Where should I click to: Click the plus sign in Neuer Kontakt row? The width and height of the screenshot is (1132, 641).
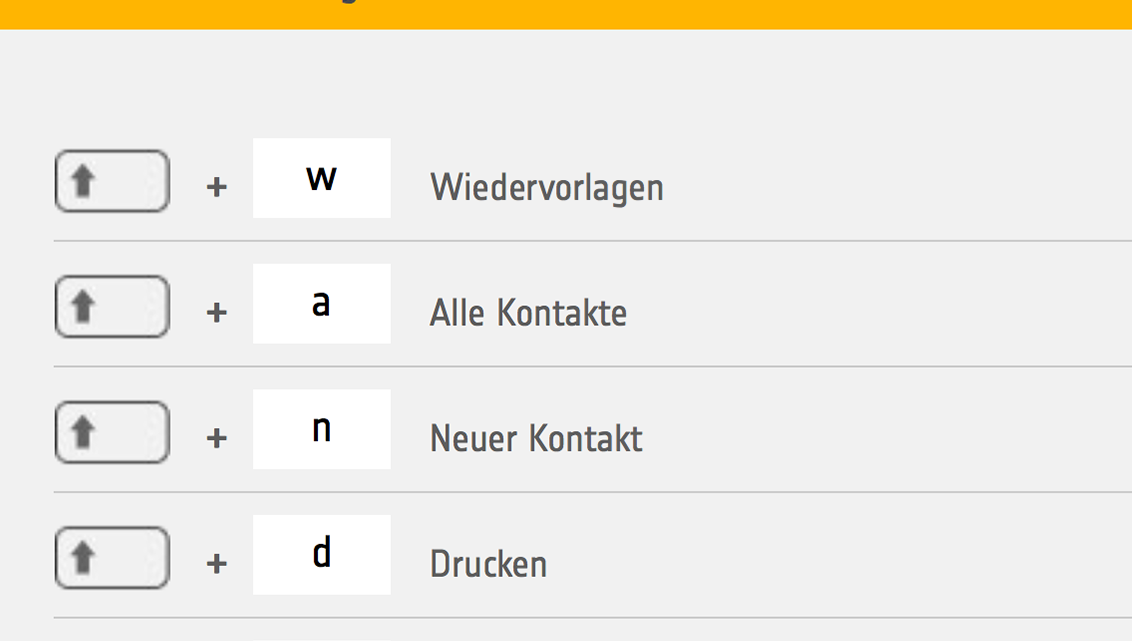coord(217,439)
